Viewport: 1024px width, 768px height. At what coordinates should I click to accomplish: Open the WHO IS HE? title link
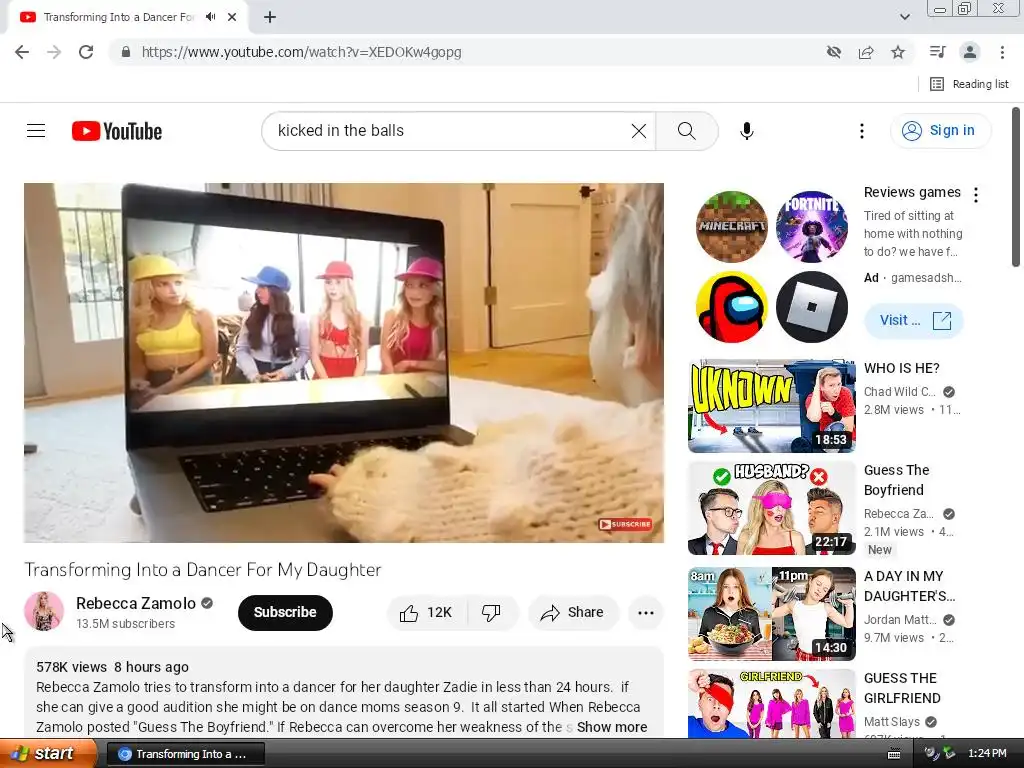(x=901, y=368)
